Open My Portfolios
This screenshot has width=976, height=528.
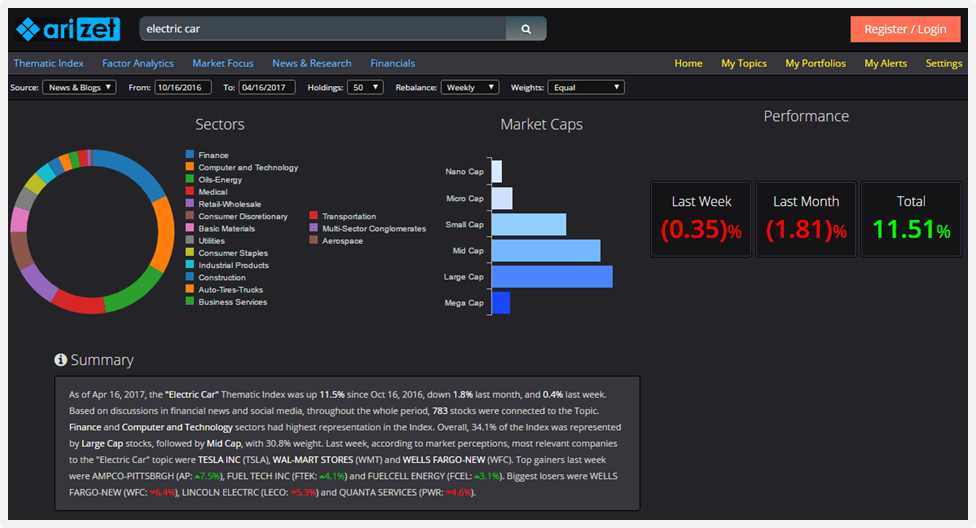pyautogui.click(x=815, y=64)
